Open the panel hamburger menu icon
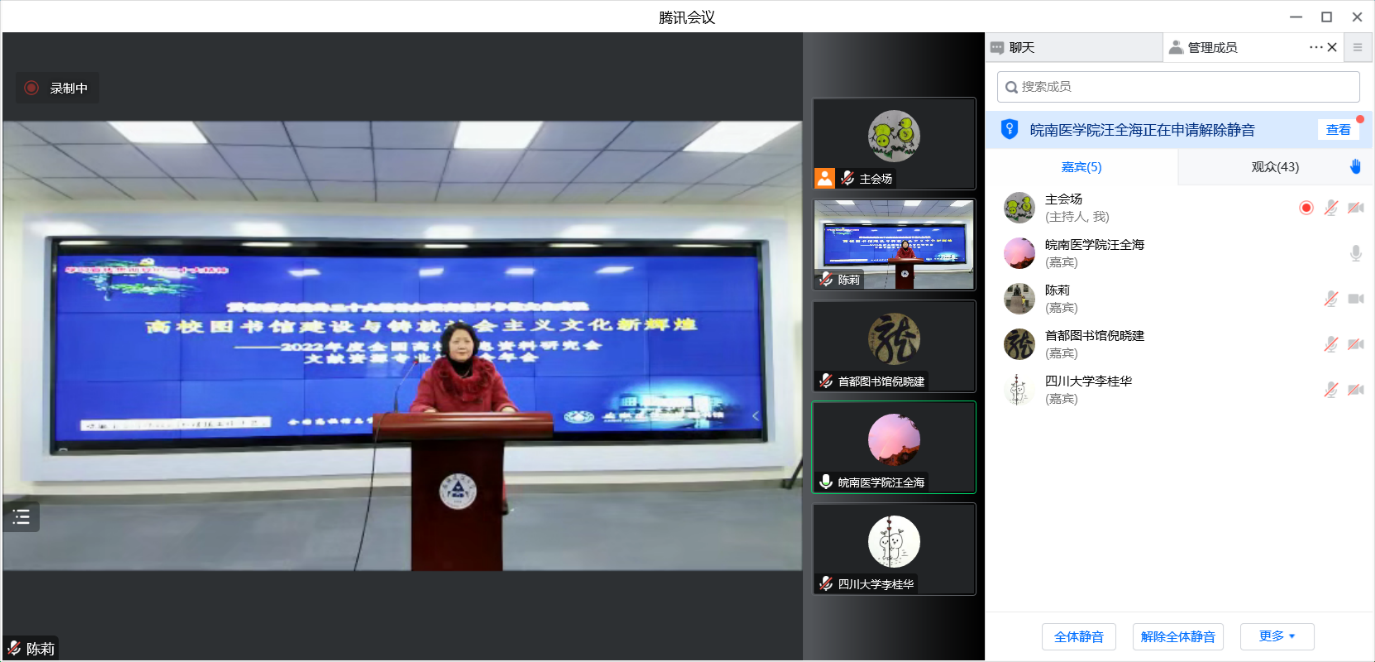1375x662 pixels. tap(1357, 47)
